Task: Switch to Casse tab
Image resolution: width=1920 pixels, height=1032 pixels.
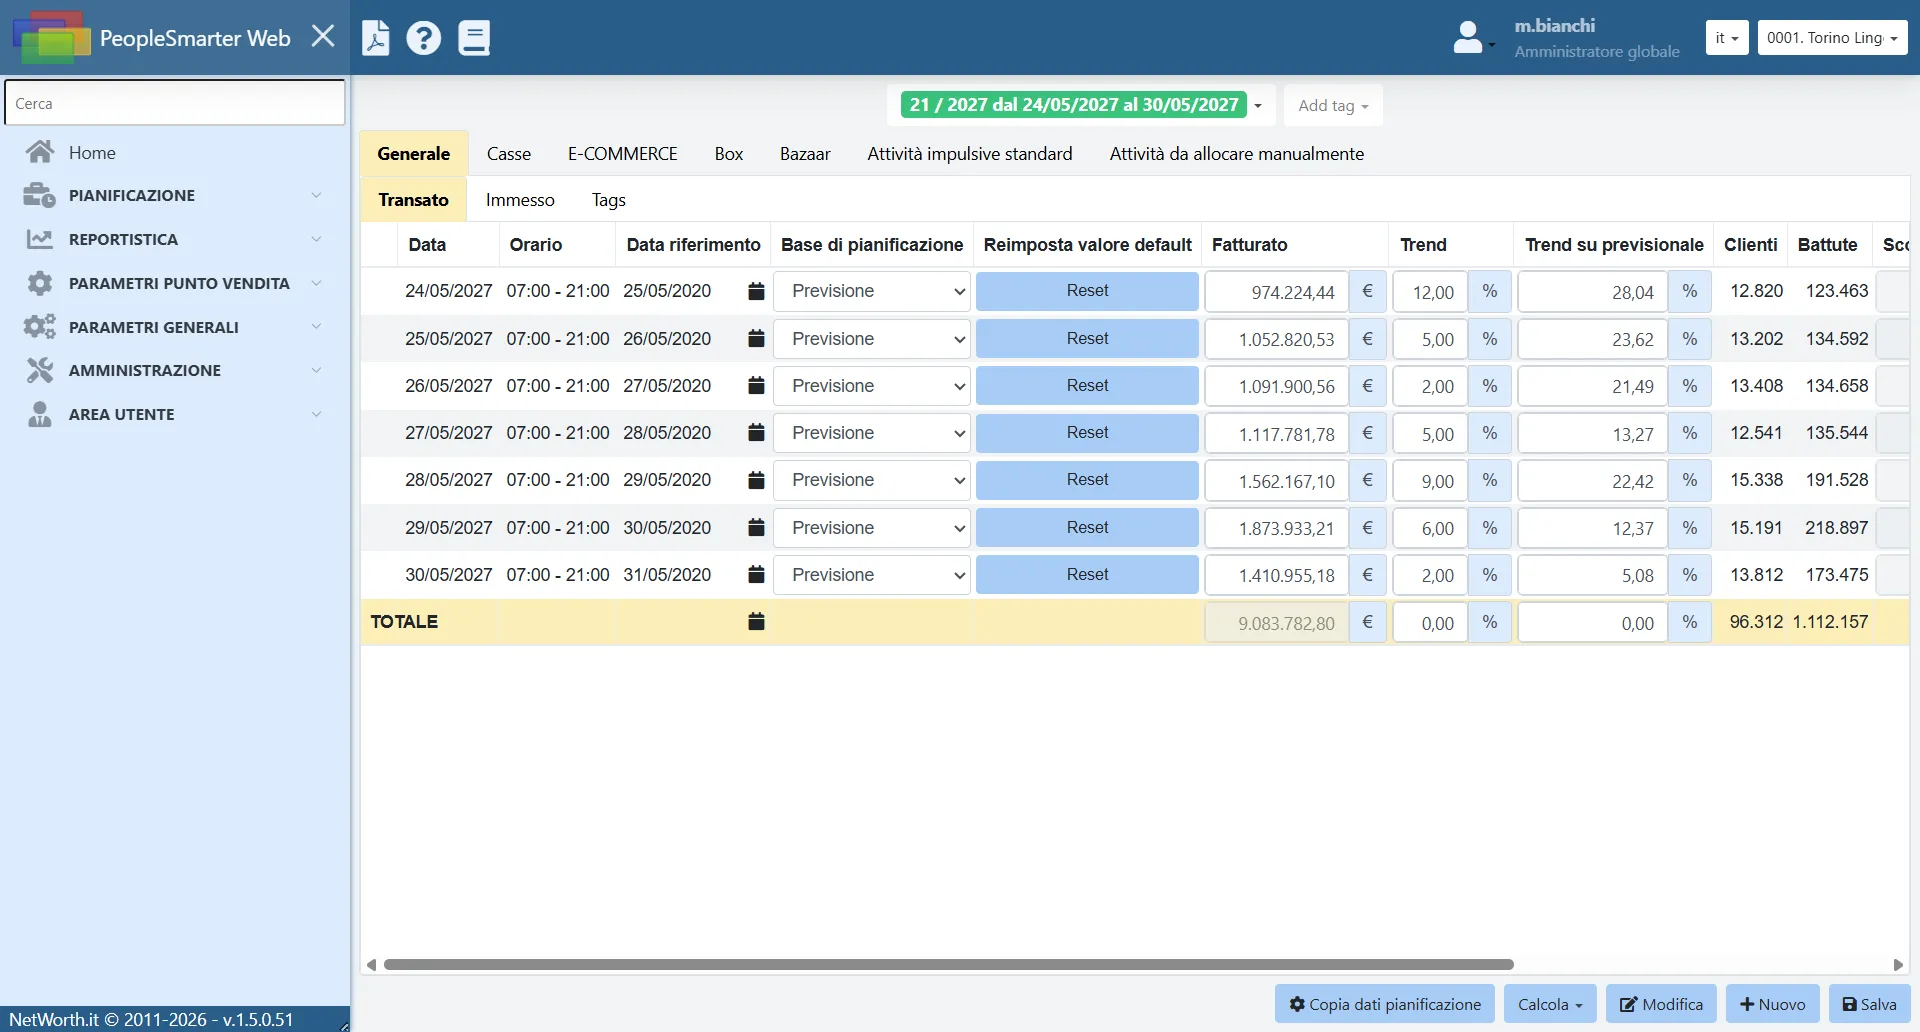Action: click(x=509, y=153)
